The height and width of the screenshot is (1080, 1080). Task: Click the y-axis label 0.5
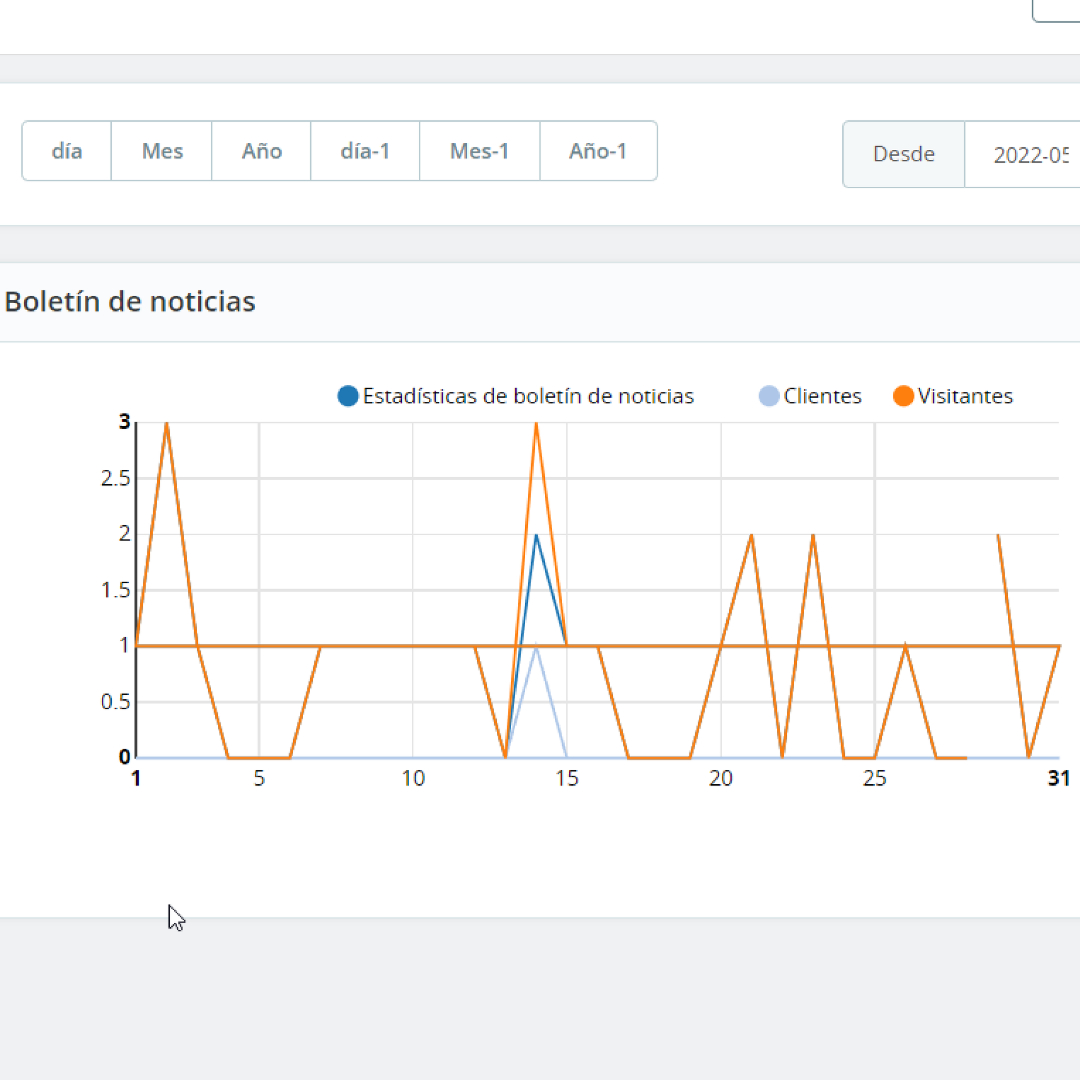pyautogui.click(x=115, y=702)
